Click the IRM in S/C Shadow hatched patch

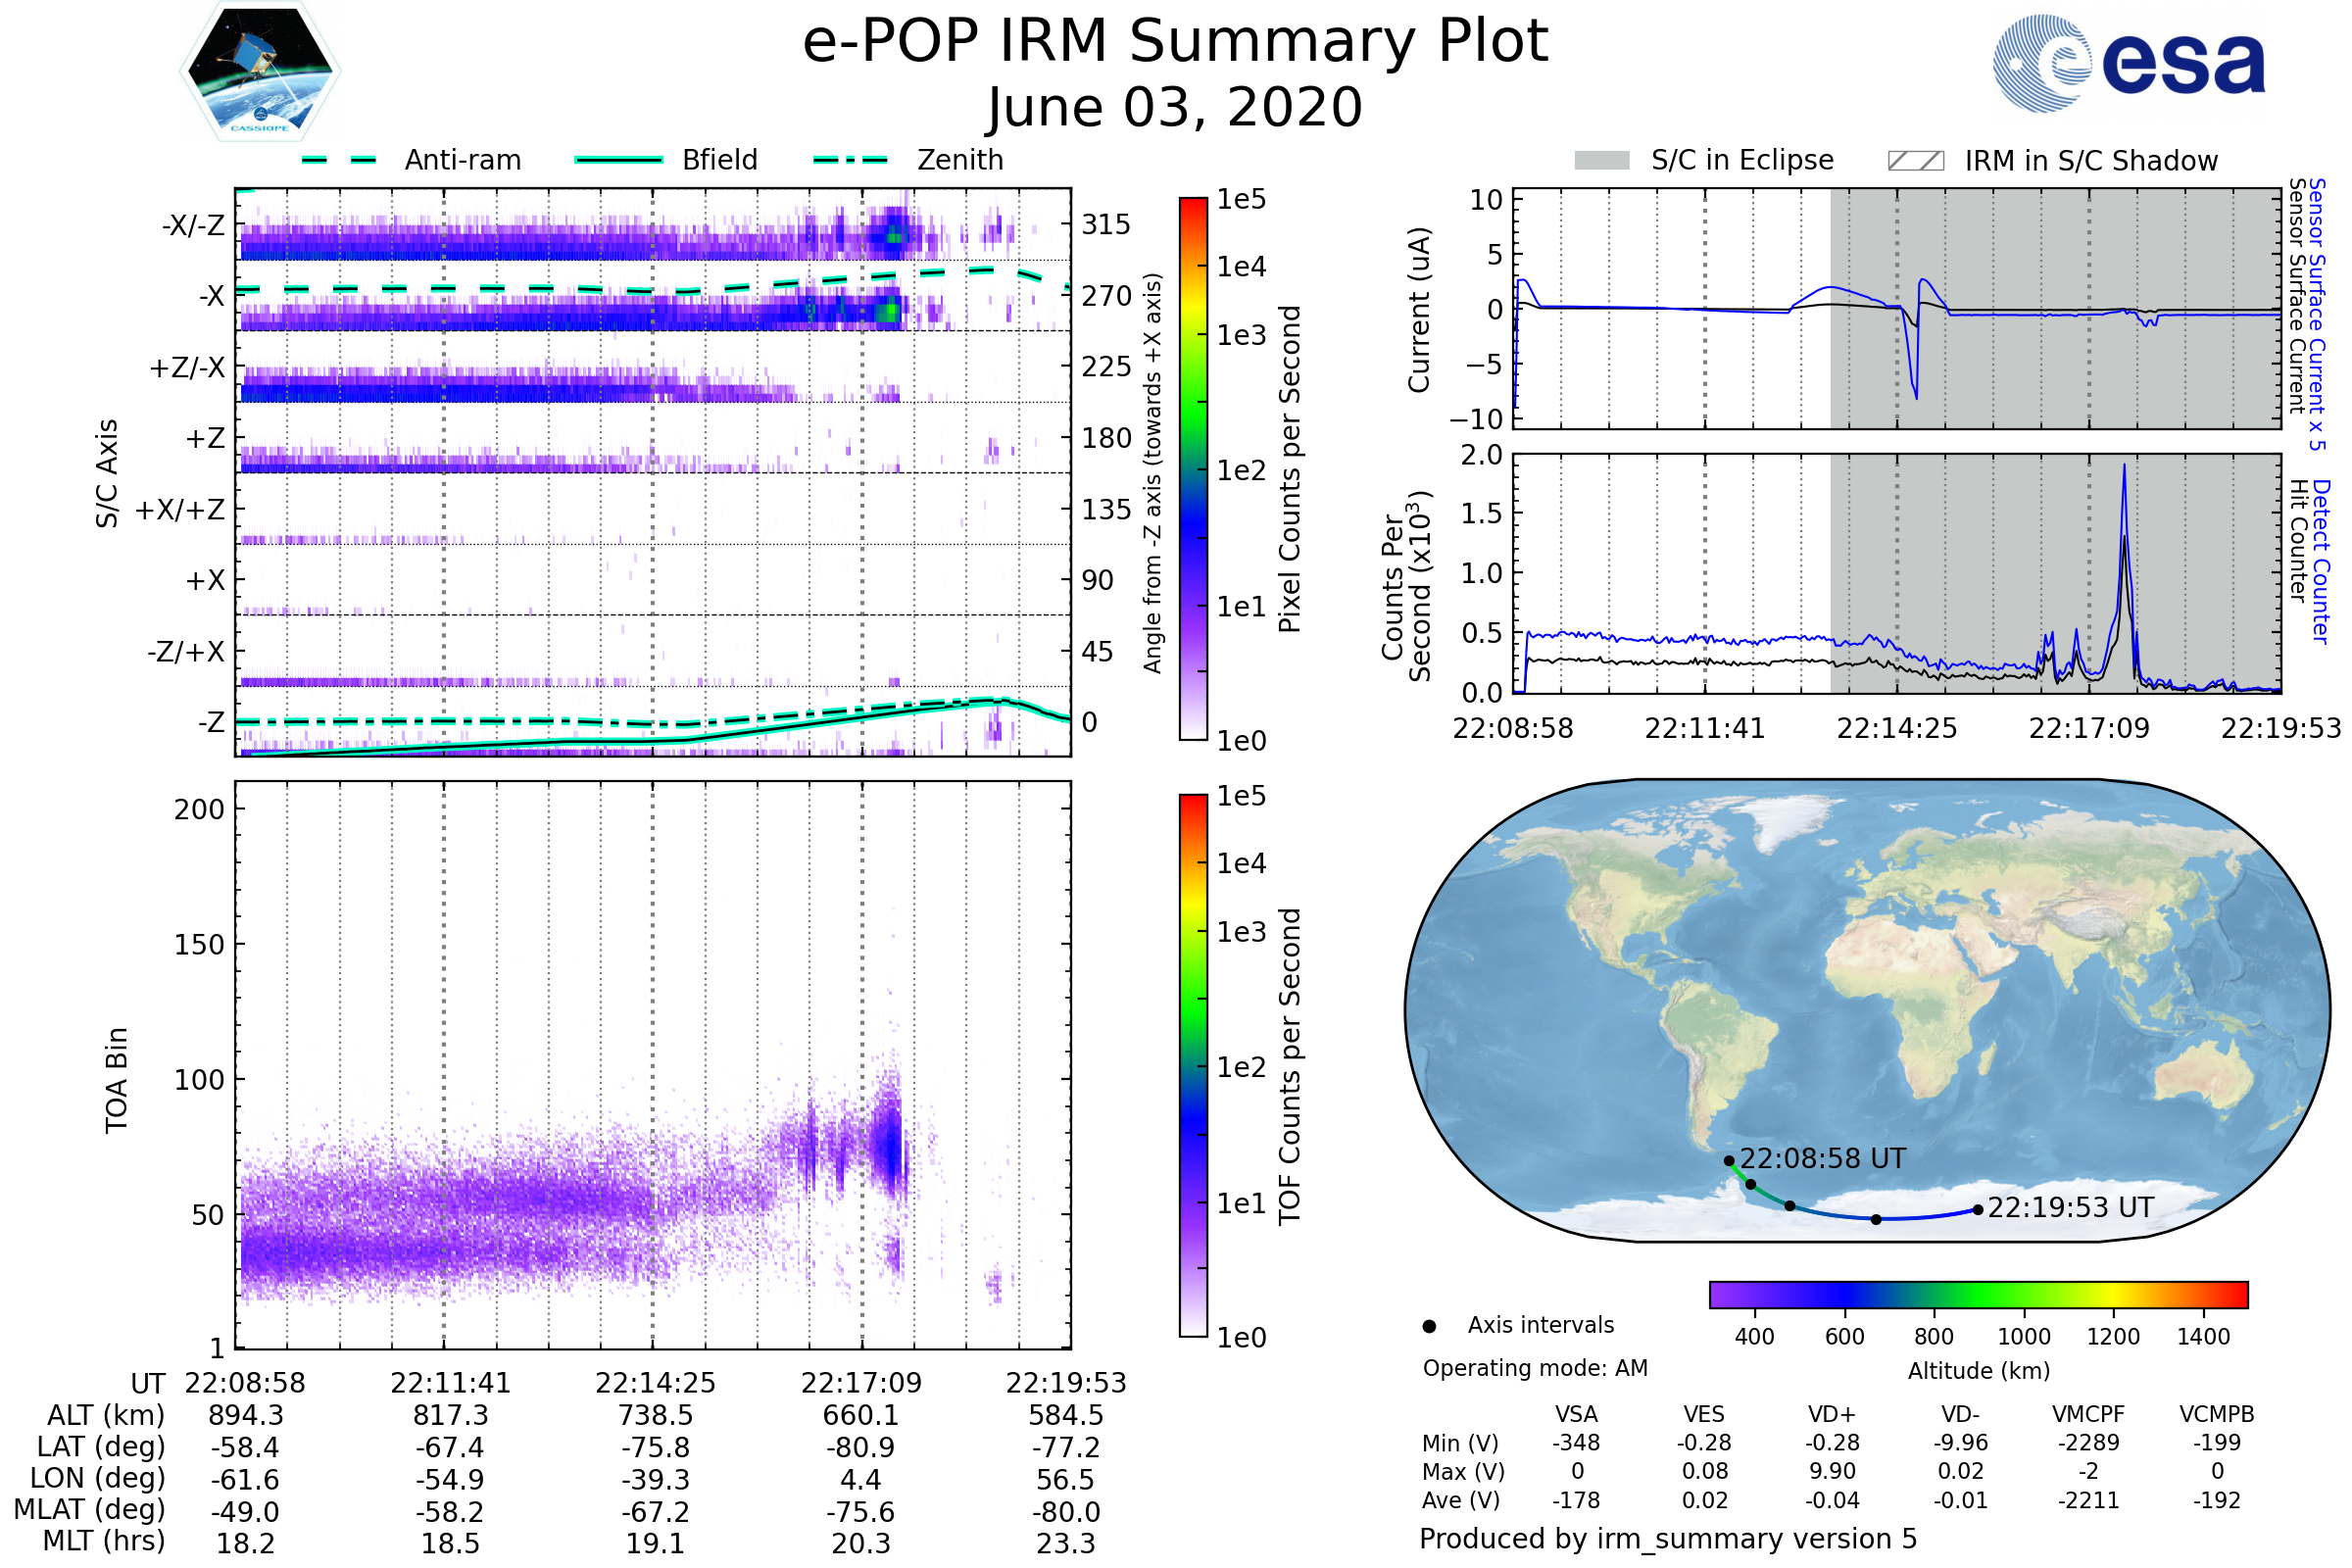pos(1915,161)
